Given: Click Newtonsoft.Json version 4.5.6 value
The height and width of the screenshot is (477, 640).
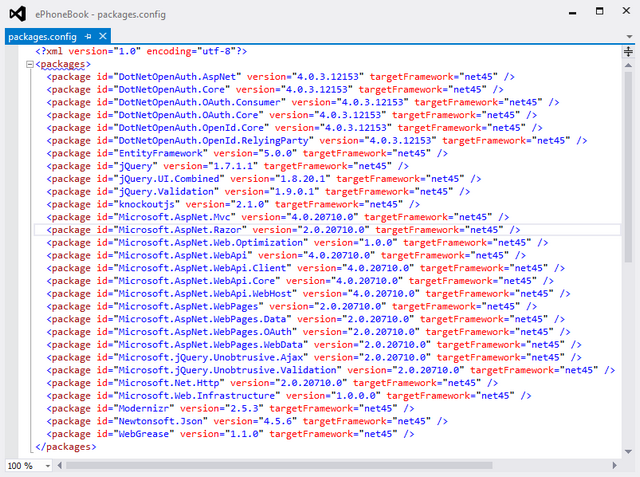Looking at the screenshot, I should 278,421.
